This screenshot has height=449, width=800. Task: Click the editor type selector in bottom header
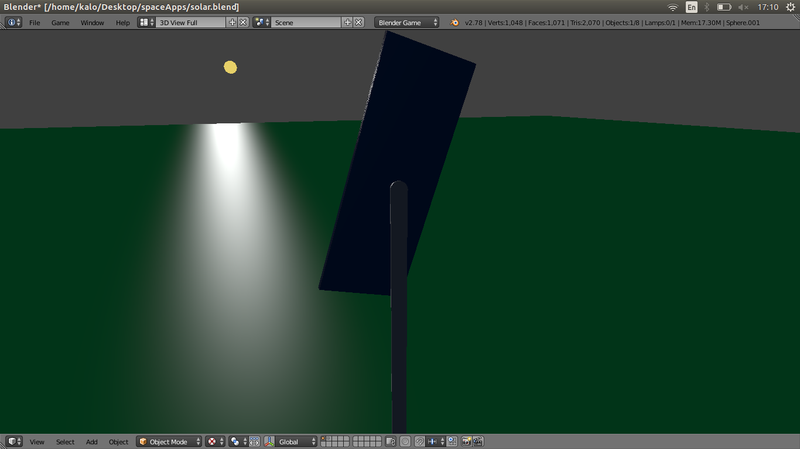click(x=14, y=441)
